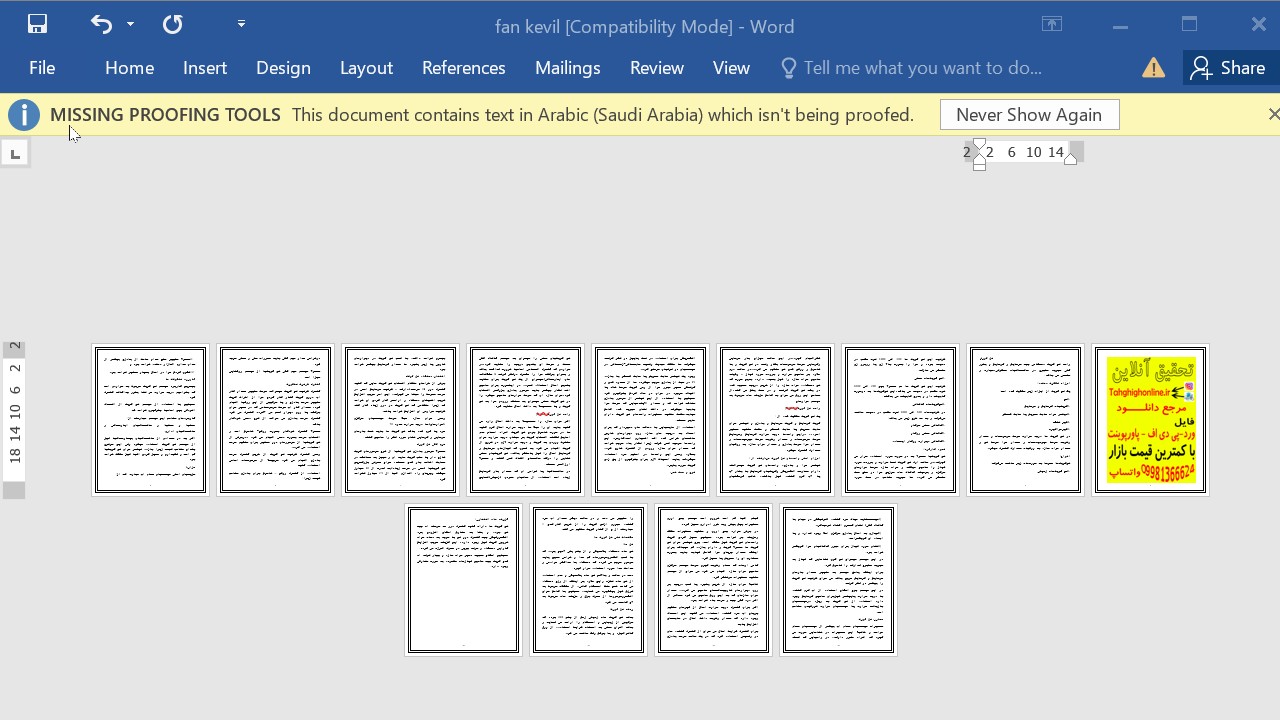Select the second page in the bottom row
This screenshot has height=720, width=1280.
[x=588, y=580]
